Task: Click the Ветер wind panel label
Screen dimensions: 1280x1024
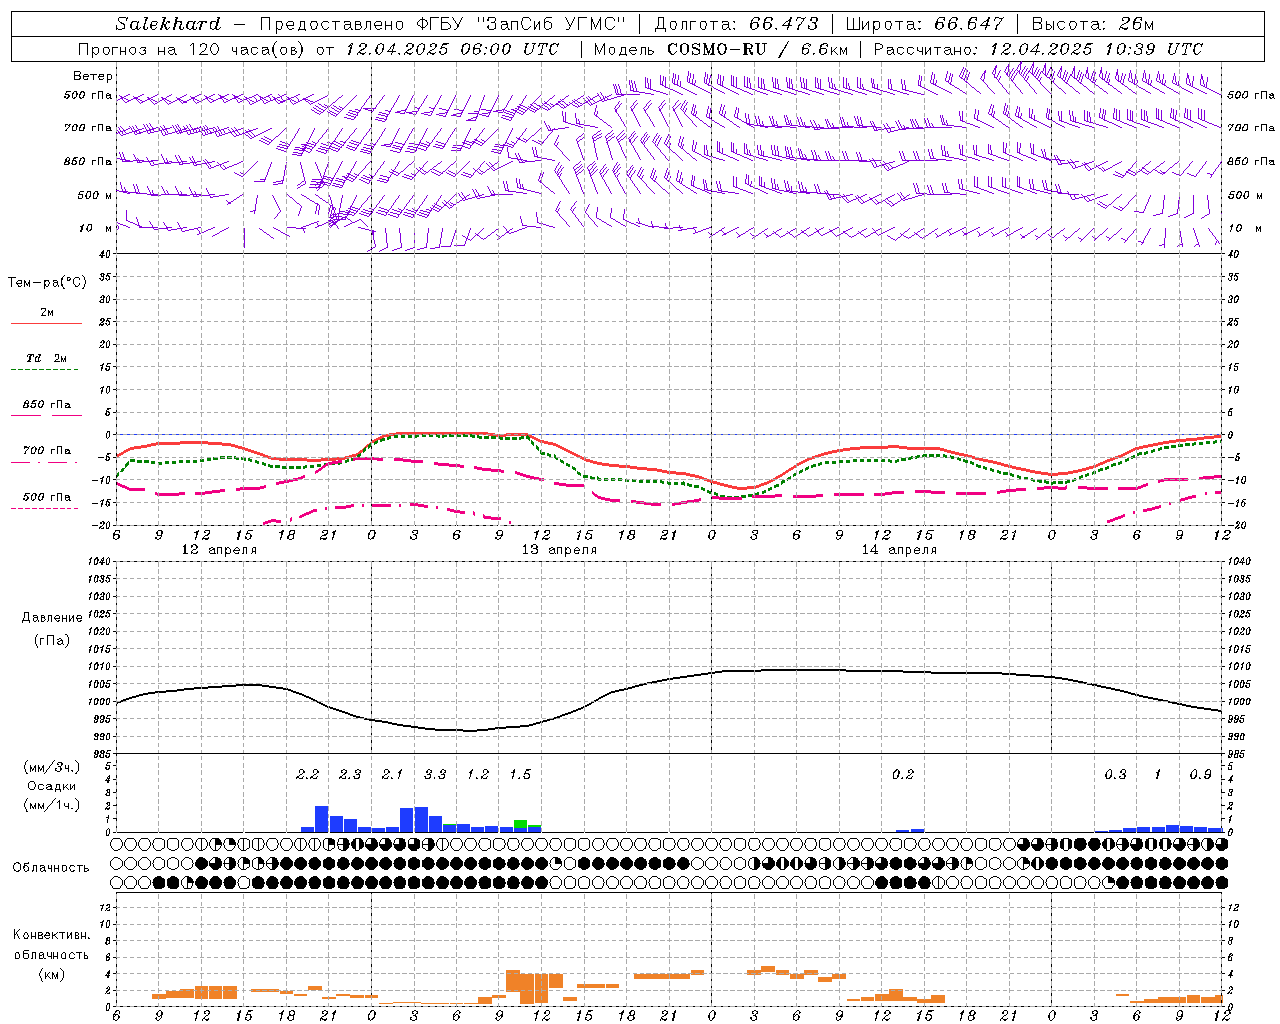Action: (x=93, y=76)
